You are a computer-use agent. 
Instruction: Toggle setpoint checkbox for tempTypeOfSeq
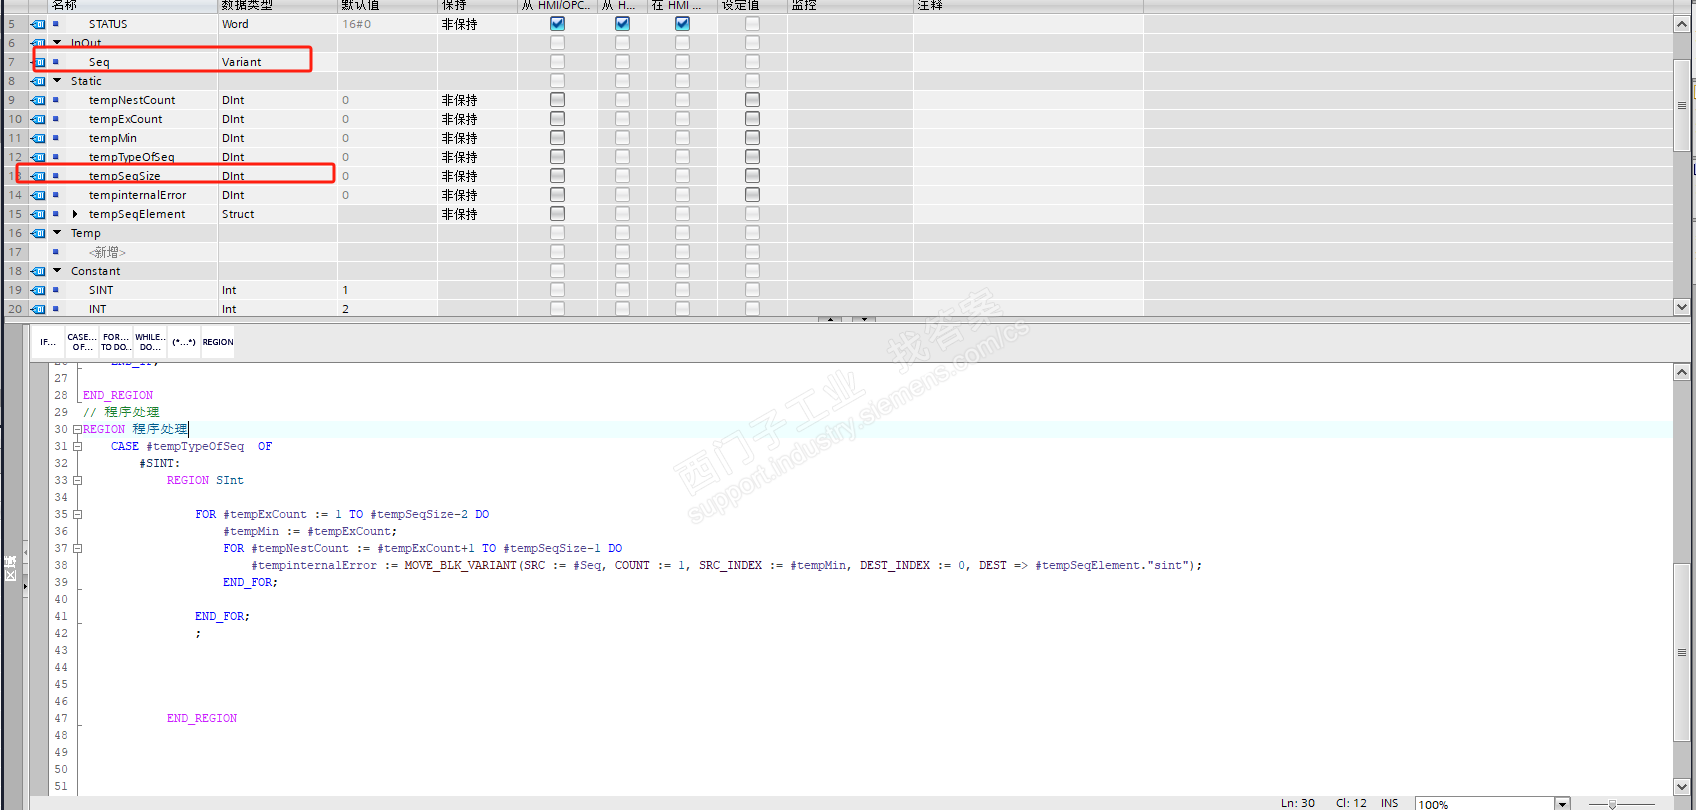pyautogui.click(x=752, y=157)
